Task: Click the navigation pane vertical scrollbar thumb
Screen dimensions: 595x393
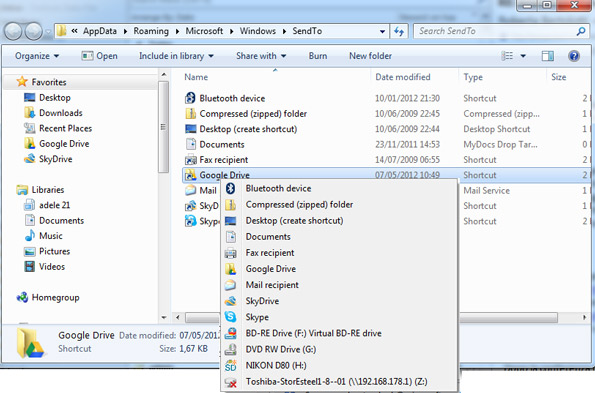Action: [164, 127]
